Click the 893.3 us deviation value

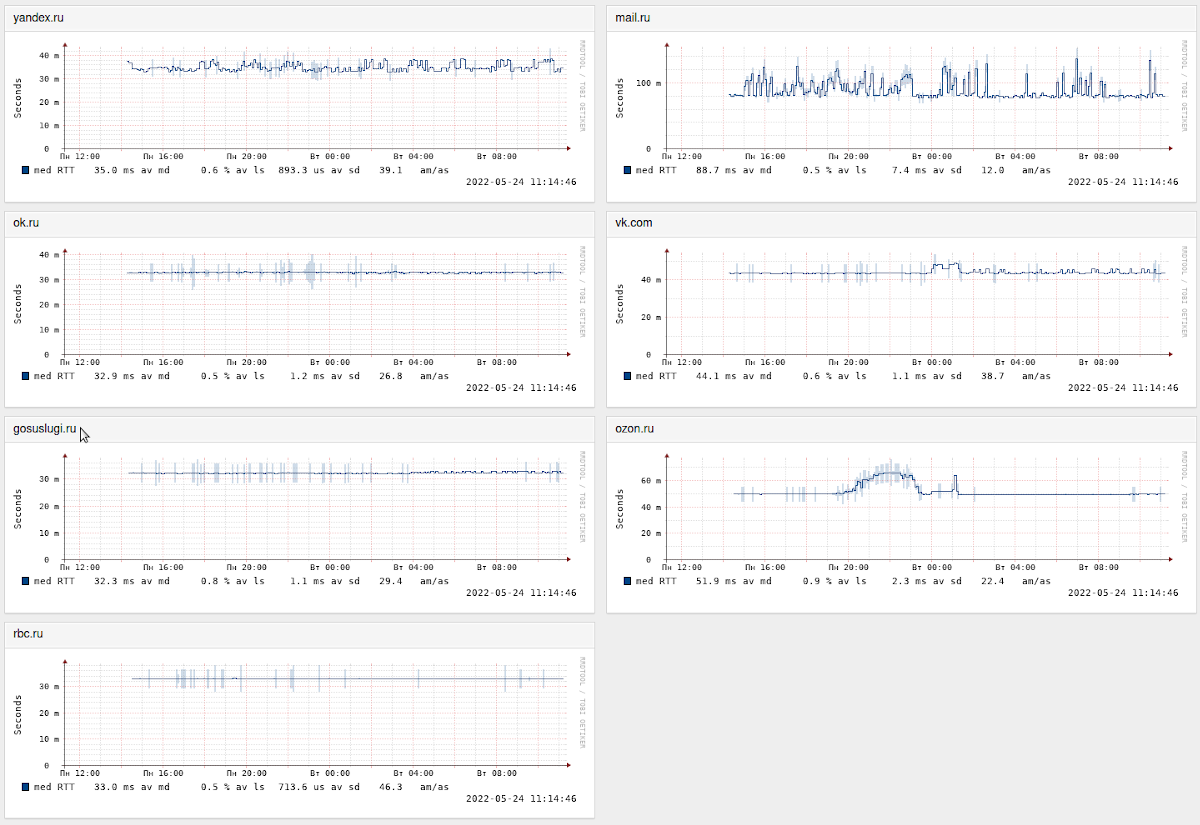[x=304, y=170]
